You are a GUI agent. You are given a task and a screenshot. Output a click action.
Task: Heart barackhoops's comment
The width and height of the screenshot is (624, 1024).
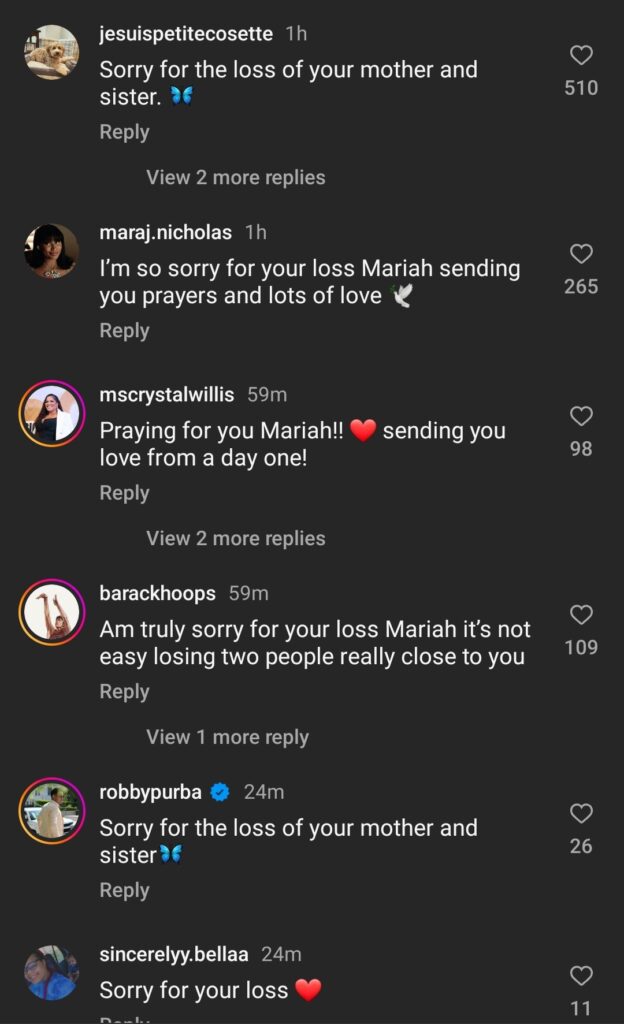click(581, 615)
